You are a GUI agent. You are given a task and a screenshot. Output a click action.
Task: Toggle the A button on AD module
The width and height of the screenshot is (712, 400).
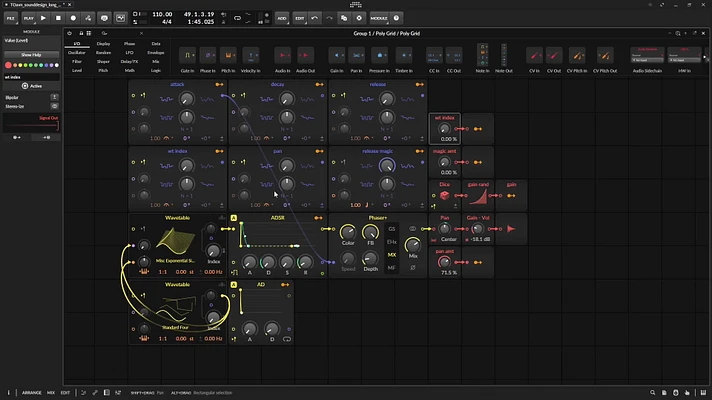click(x=233, y=285)
